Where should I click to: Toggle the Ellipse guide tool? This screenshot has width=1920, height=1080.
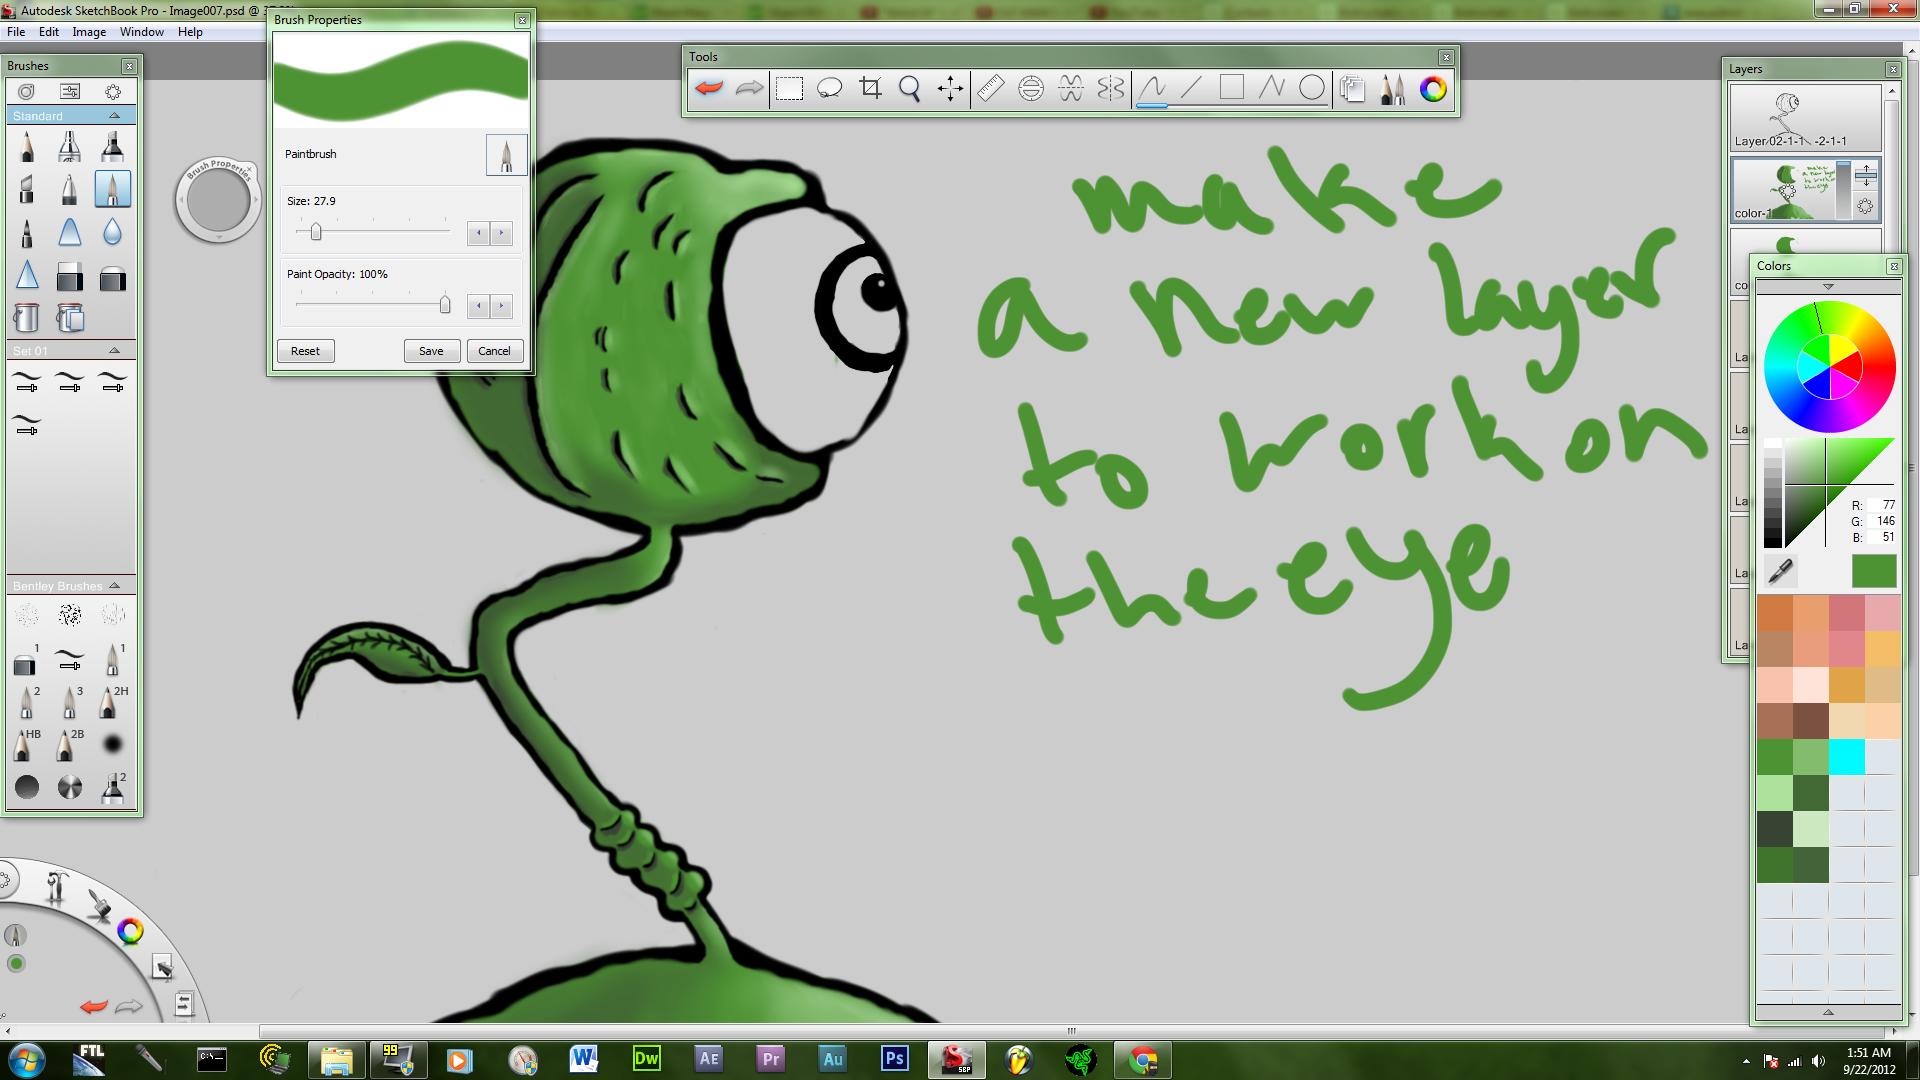click(1031, 89)
